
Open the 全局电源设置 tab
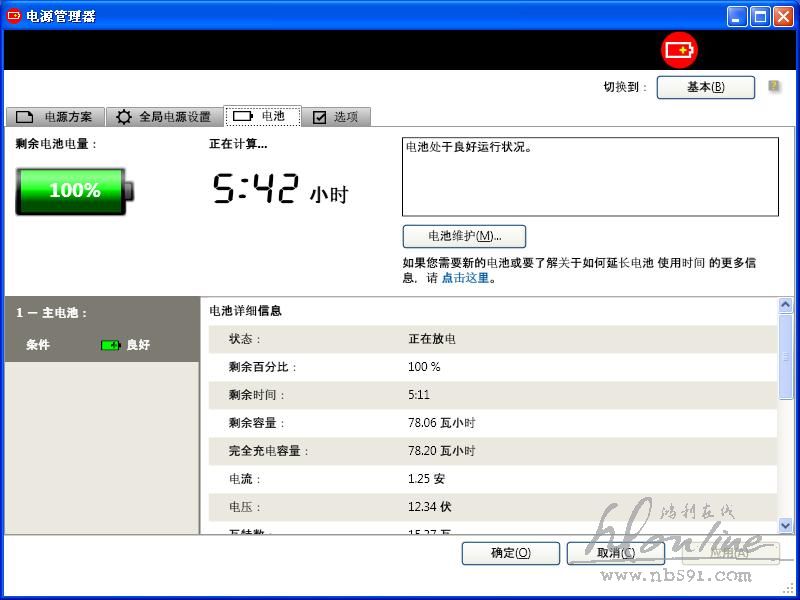[x=164, y=117]
